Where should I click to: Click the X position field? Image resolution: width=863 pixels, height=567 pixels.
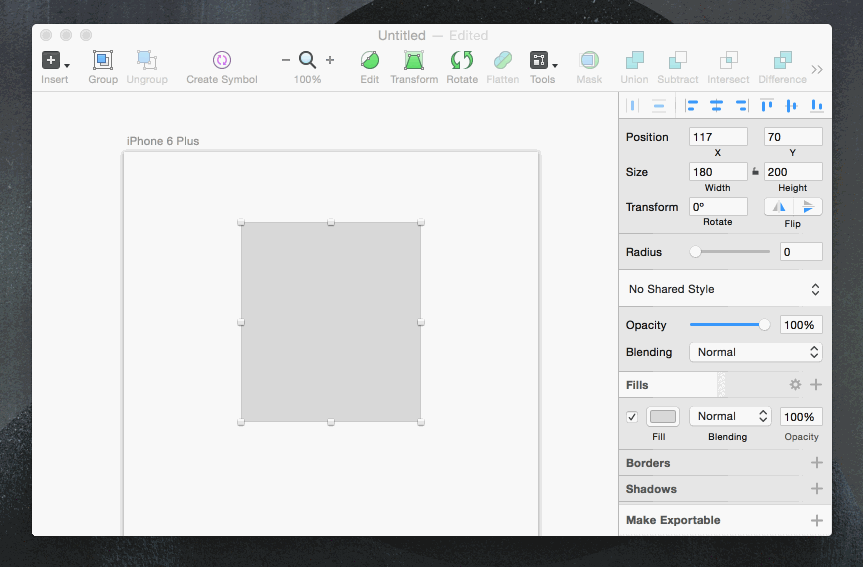point(718,137)
